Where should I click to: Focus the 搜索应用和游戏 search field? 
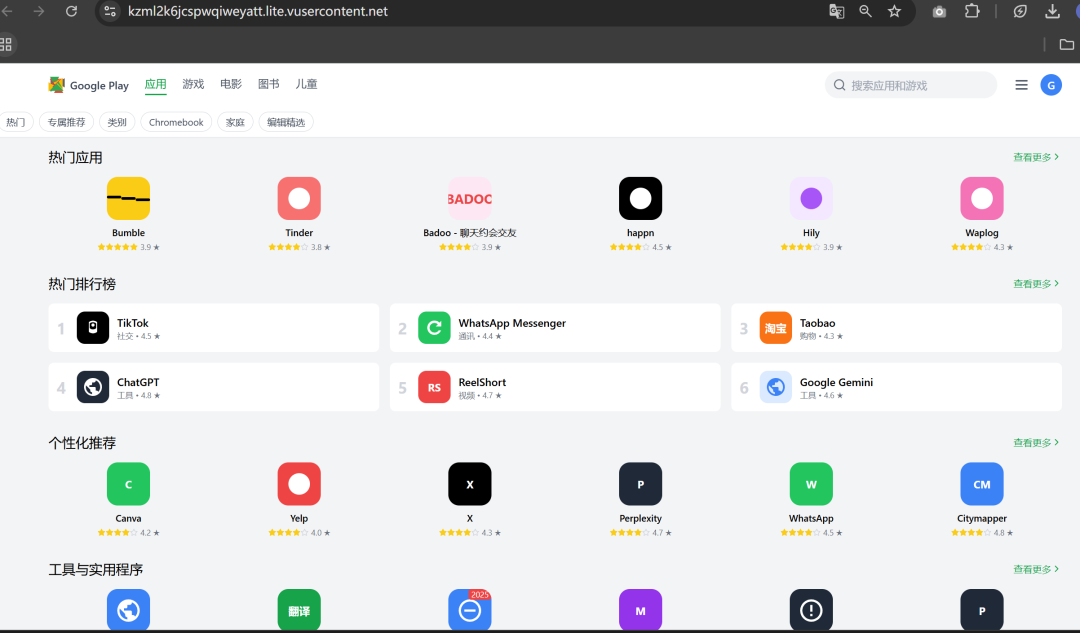911,85
